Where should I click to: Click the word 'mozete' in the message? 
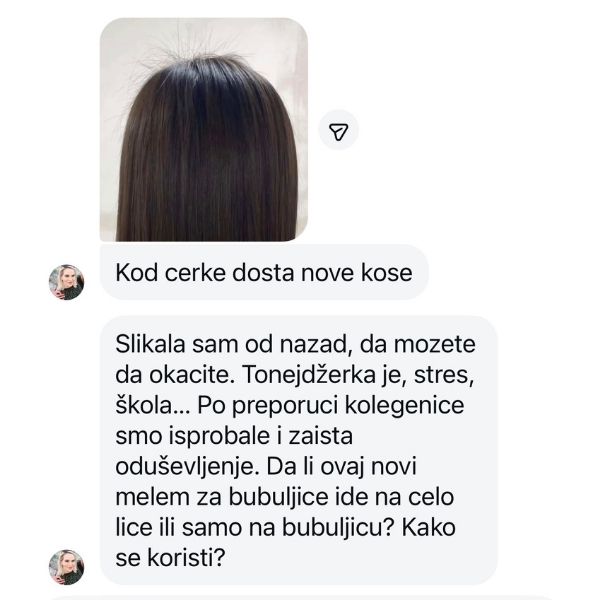coord(435,344)
